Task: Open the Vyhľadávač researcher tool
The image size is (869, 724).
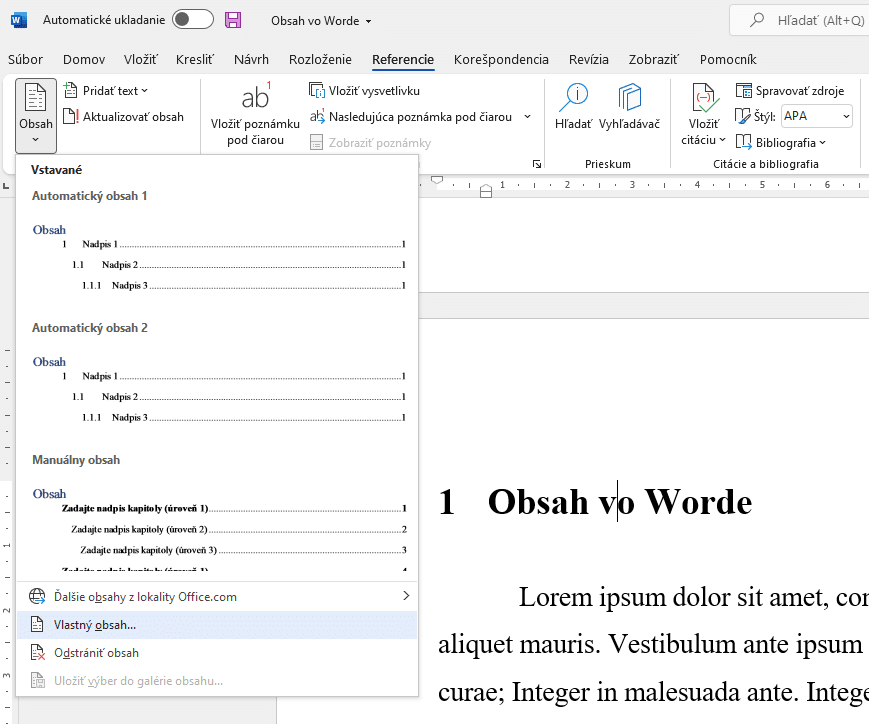Action: coord(629,107)
